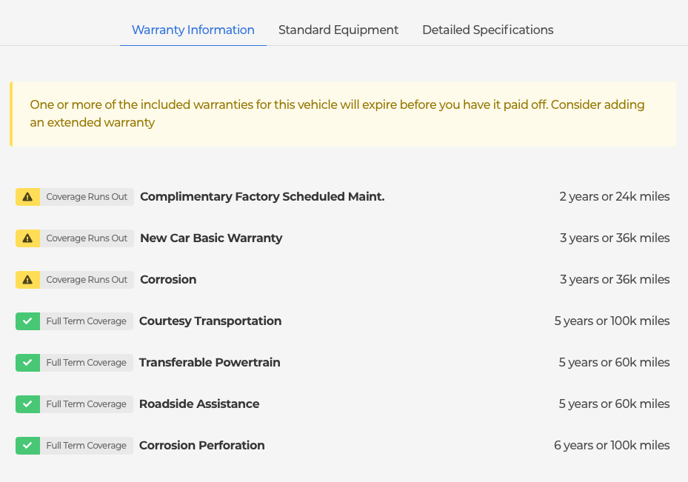Click the Corrosion Perforation warranty label
This screenshot has width=688, height=482.
[202, 446]
